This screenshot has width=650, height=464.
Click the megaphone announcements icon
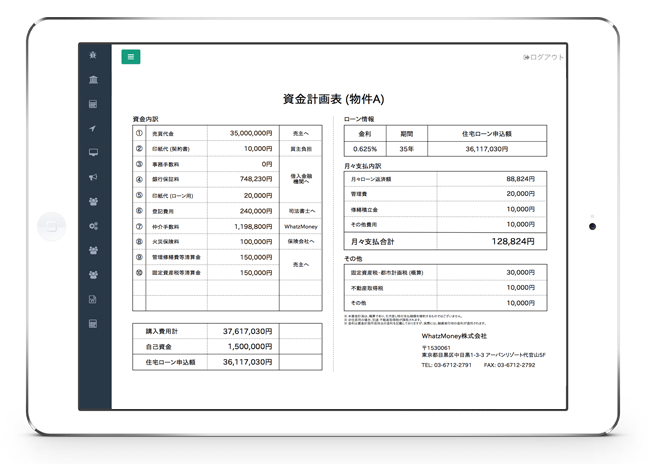(93, 177)
